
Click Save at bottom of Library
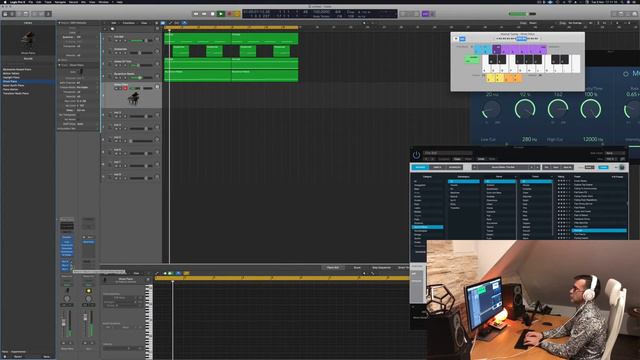(x=47, y=357)
